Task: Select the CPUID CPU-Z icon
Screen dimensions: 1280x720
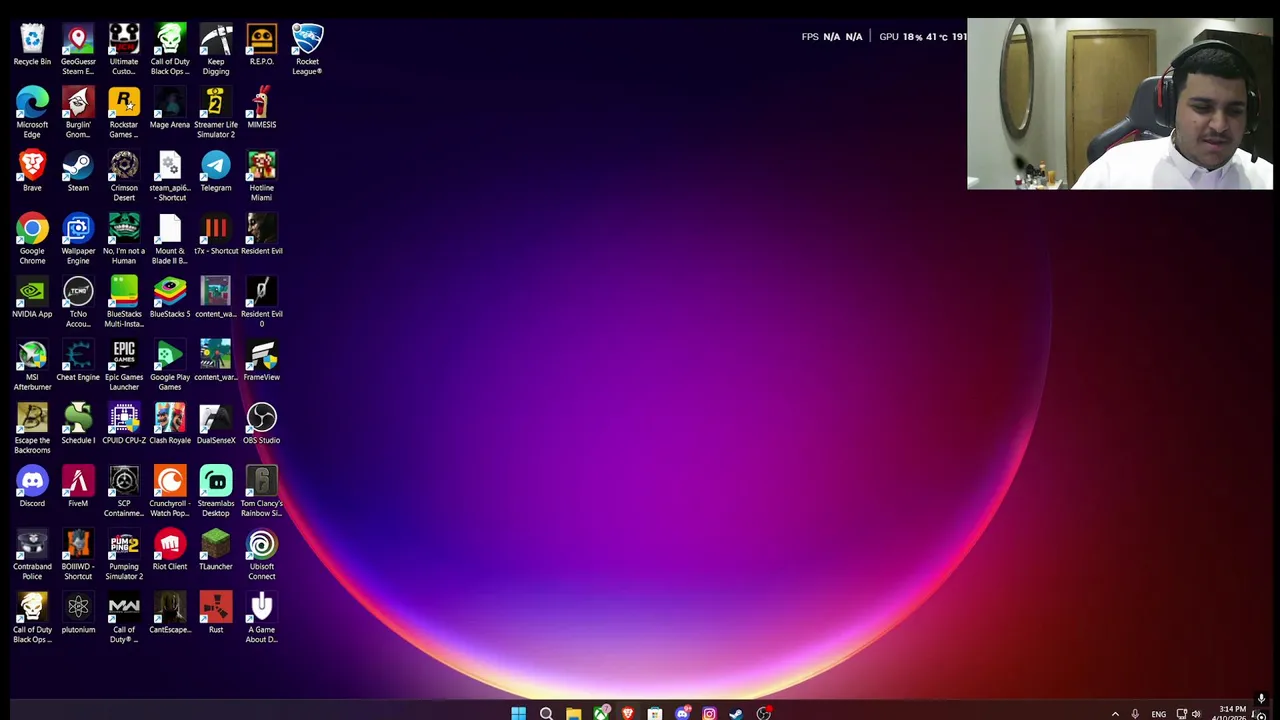Action: 124,424
